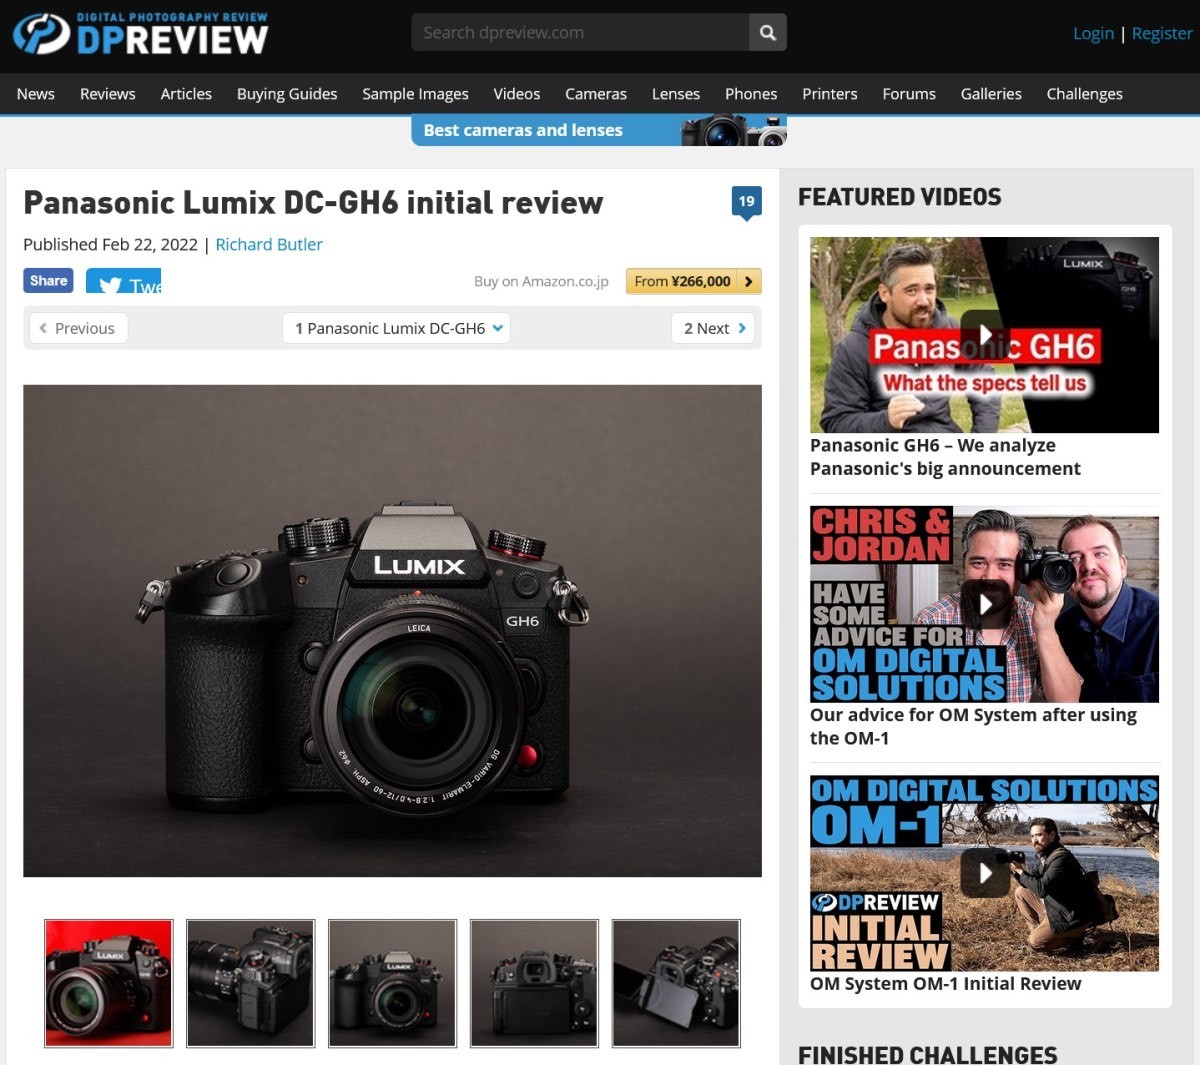Open the page selector dropdown Panasonic Lumix DC-GH6

coord(397,328)
